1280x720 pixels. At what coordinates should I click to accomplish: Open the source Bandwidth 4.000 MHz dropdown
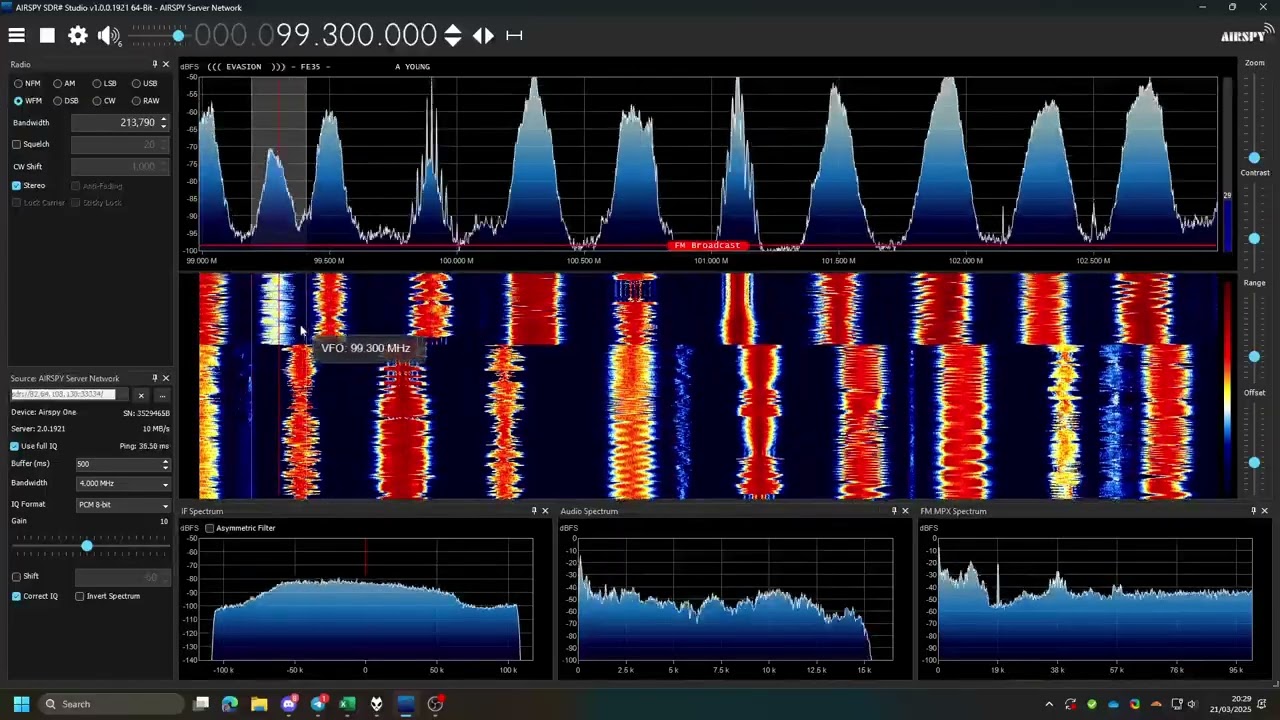(x=123, y=483)
